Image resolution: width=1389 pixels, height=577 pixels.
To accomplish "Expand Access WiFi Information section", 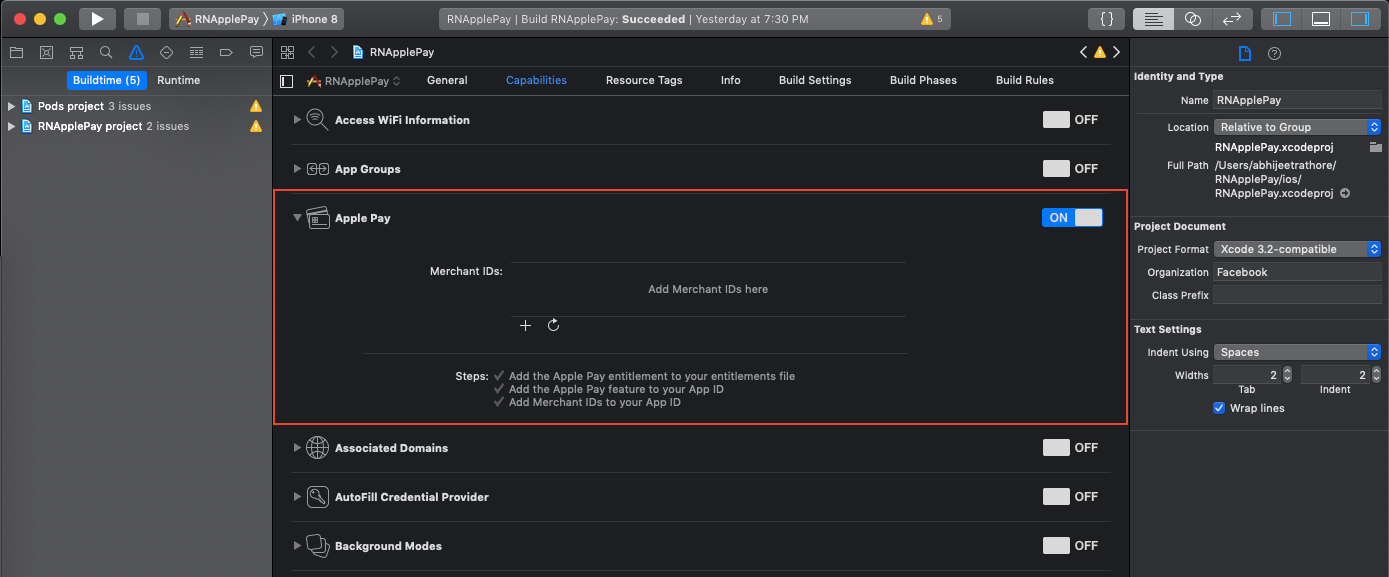I will coord(297,120).
